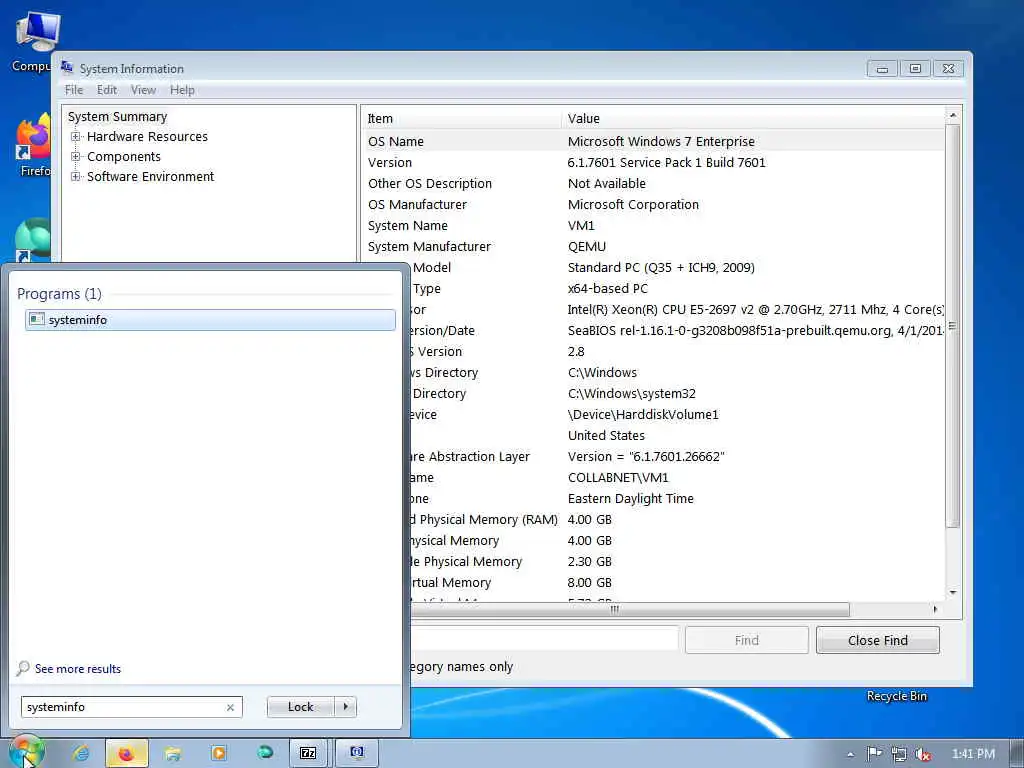Open the Help menu
The height and width of the screenshot is (768, 1024).
[182, 90]
